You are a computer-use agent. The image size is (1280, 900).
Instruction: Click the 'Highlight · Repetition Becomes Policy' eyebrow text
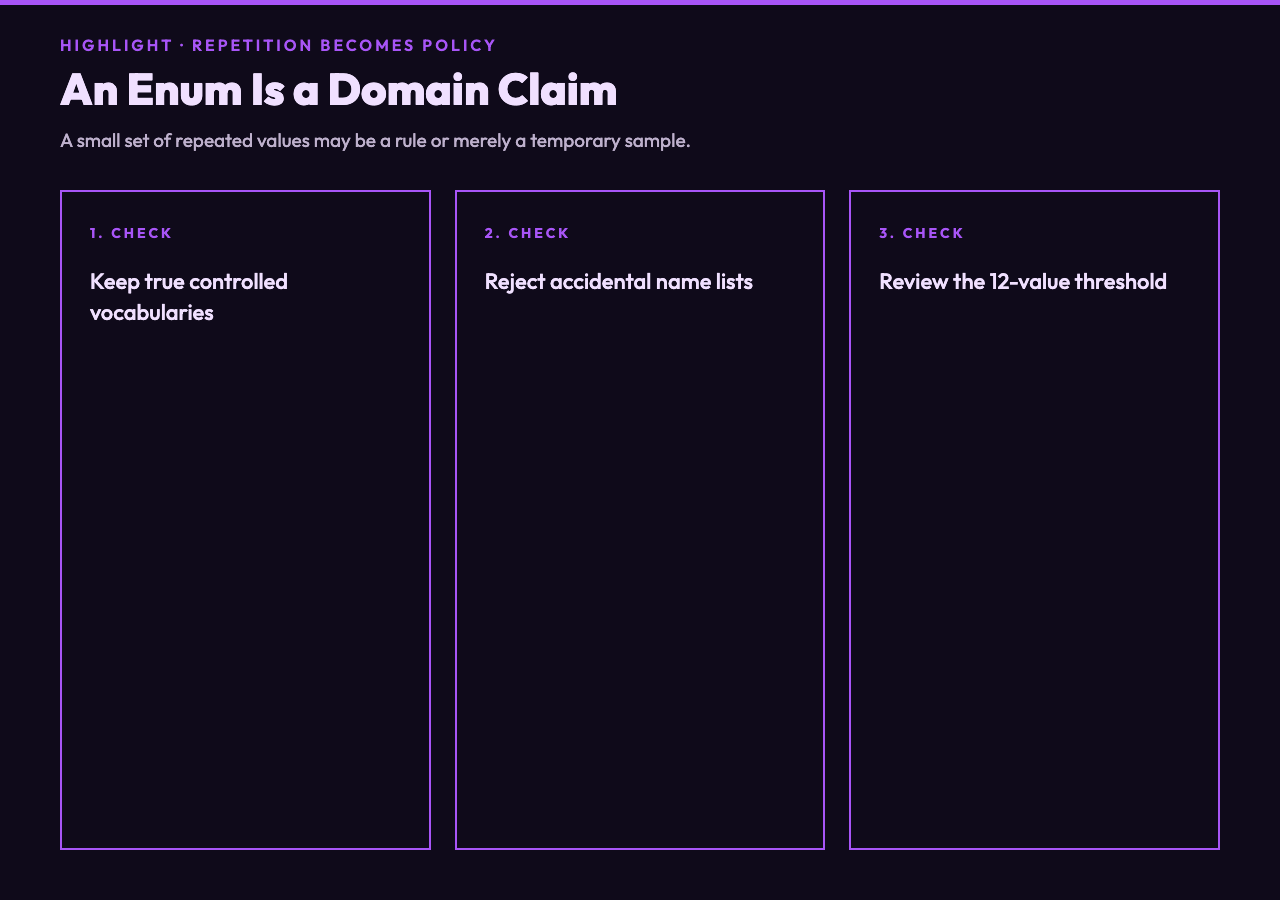pos(278,45)
